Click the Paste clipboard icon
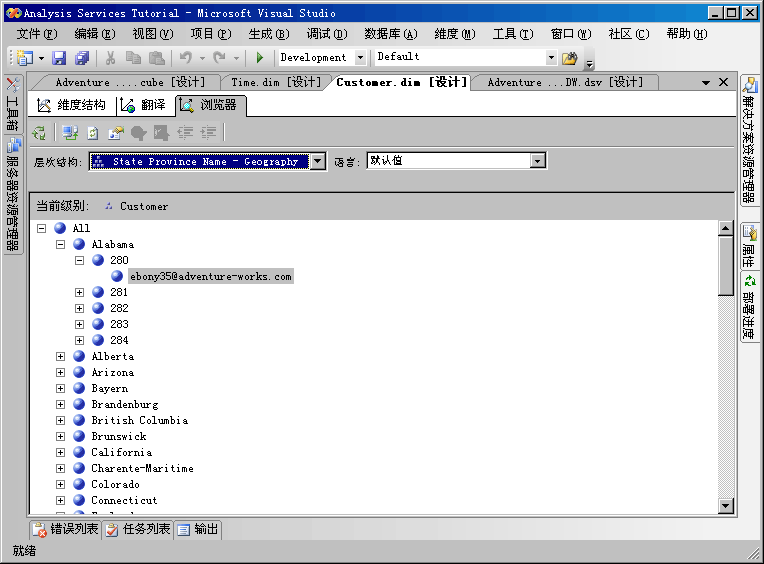 [156, 58]
